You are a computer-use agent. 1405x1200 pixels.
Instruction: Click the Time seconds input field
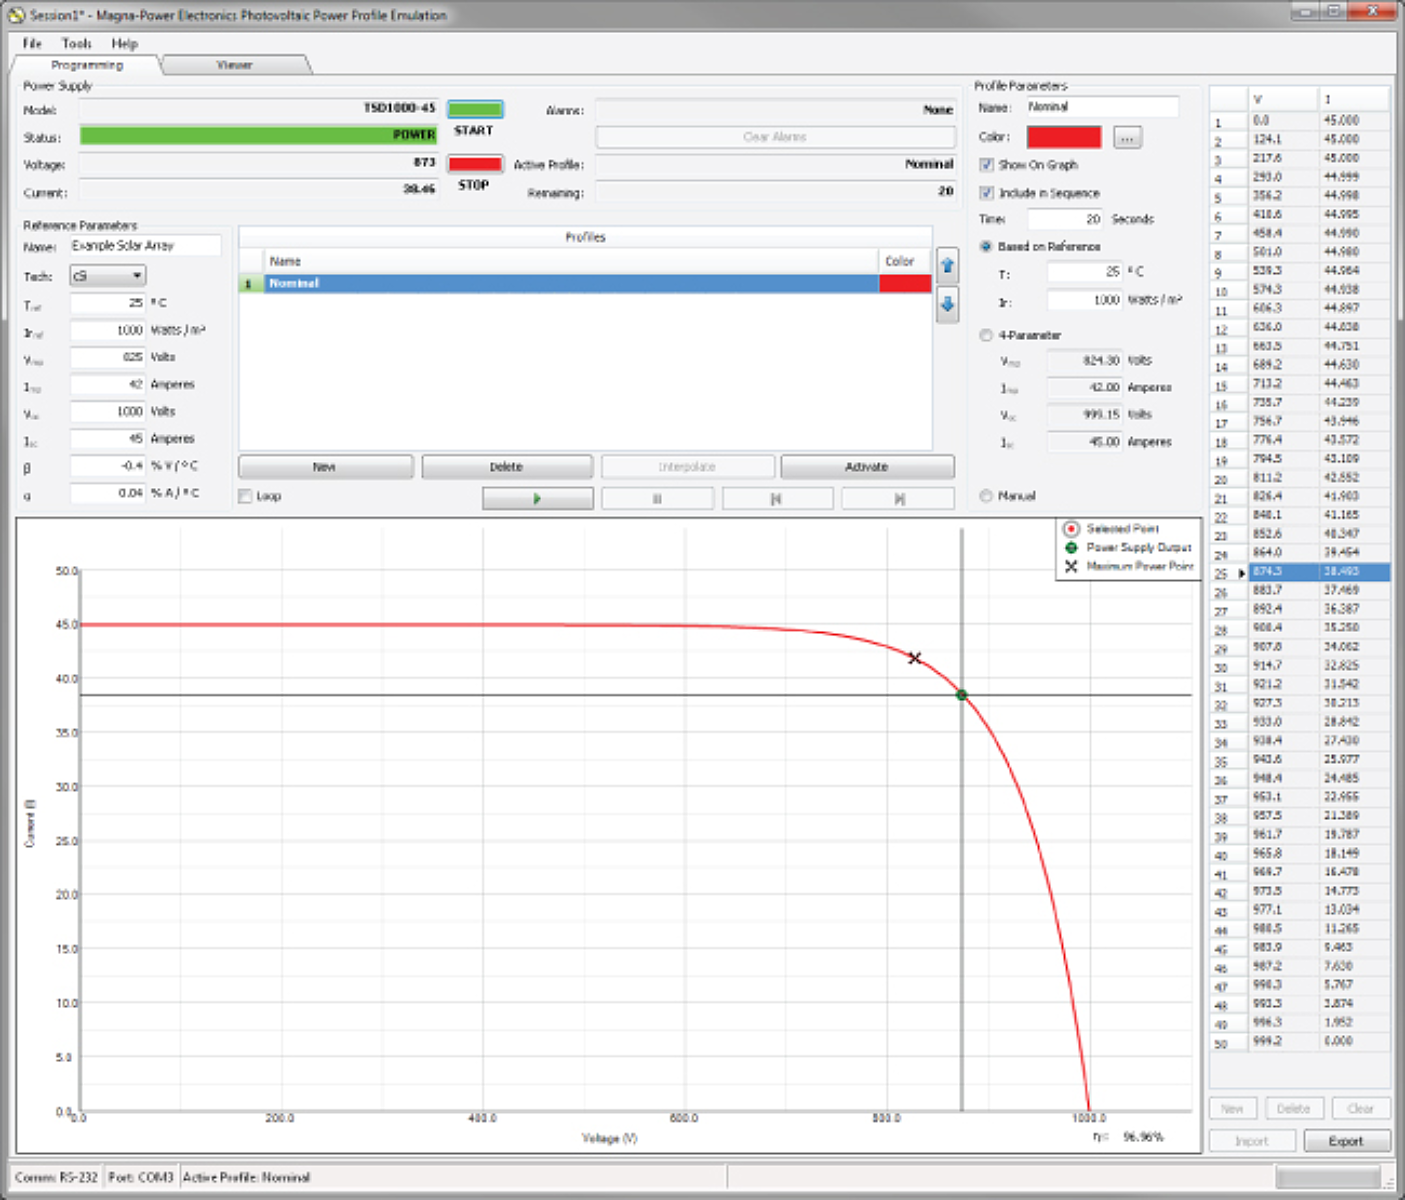pyautogui.click(x=1065, y=219)
